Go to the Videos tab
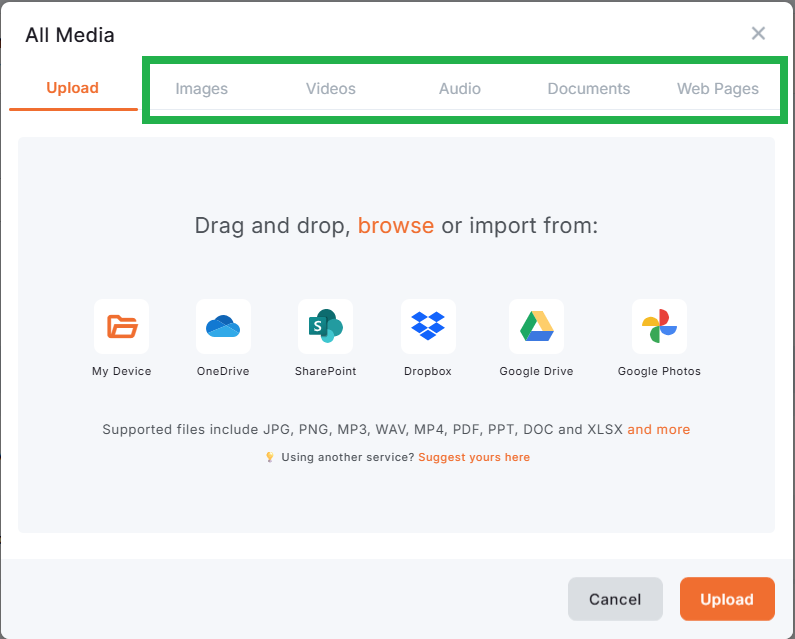795x639 pixels. pyautogui.click(x=331, y=89)
